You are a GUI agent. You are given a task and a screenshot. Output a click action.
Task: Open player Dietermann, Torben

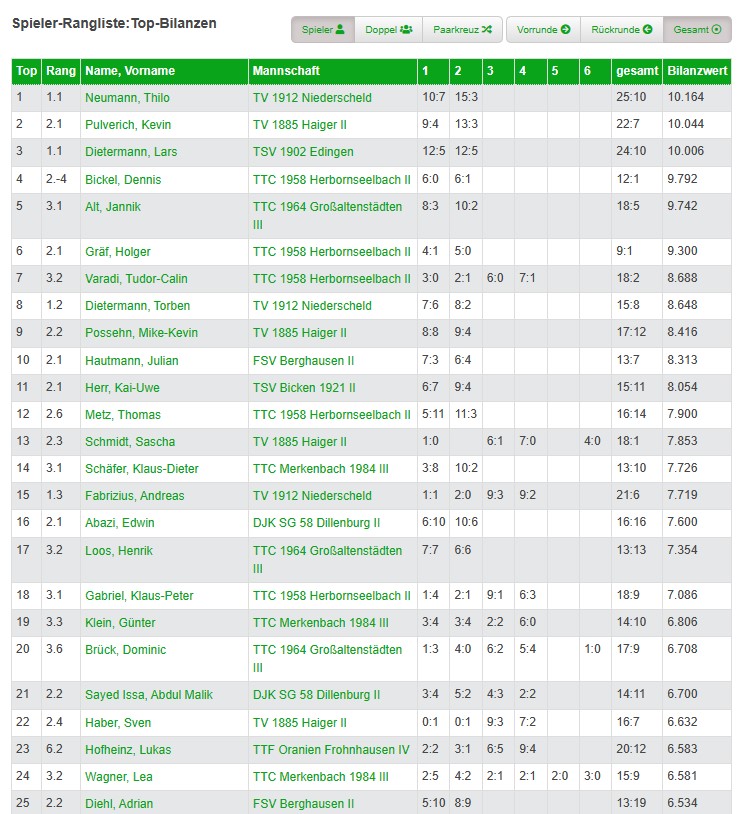138,306
